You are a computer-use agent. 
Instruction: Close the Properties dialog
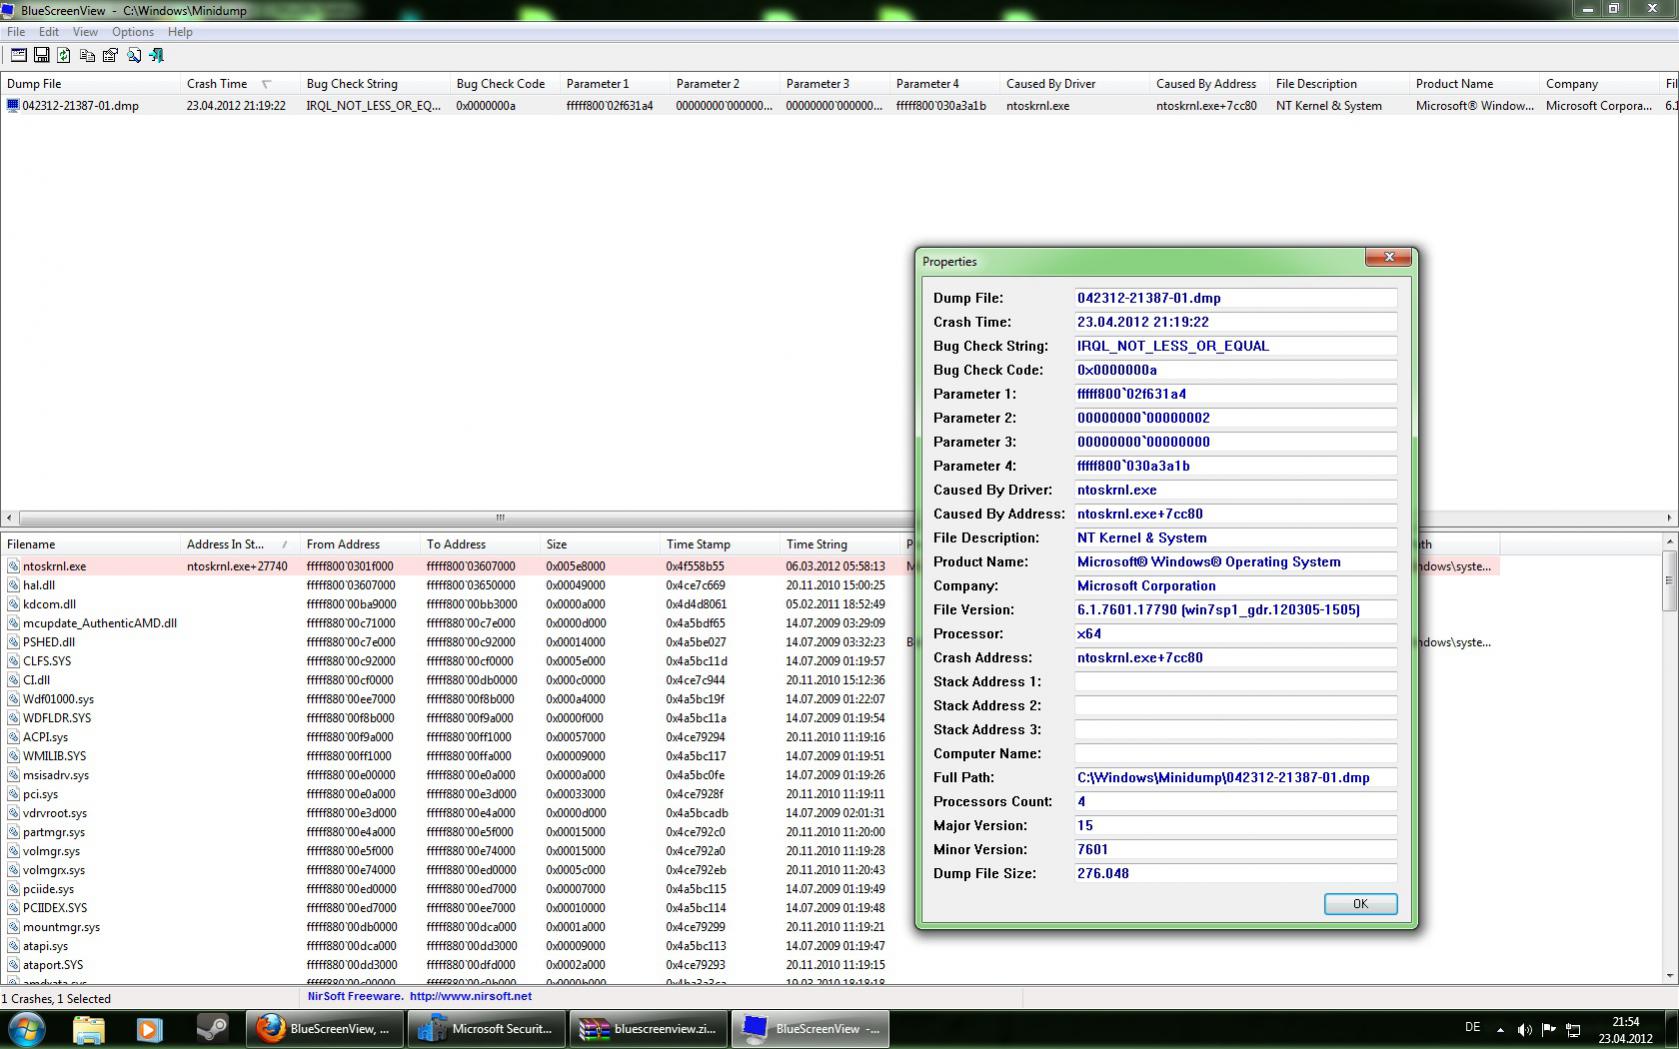[x=1389, y=257]
